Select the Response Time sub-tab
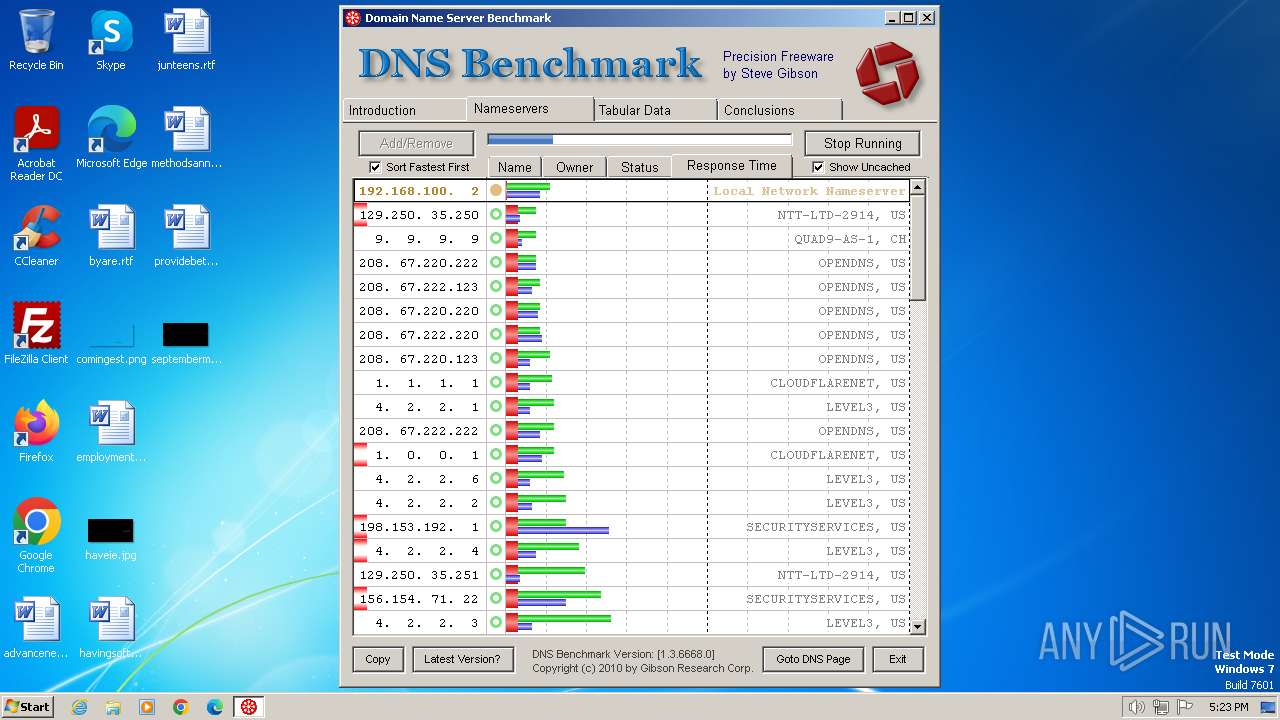 click(x=732, y=166)
